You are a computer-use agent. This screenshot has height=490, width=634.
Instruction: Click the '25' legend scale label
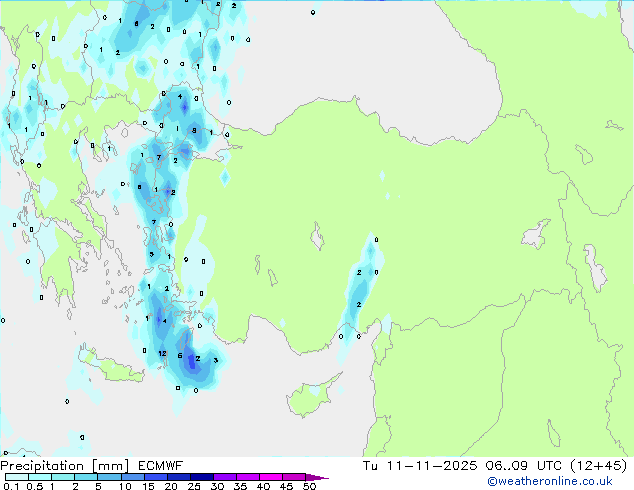click(x=194, y=486)
